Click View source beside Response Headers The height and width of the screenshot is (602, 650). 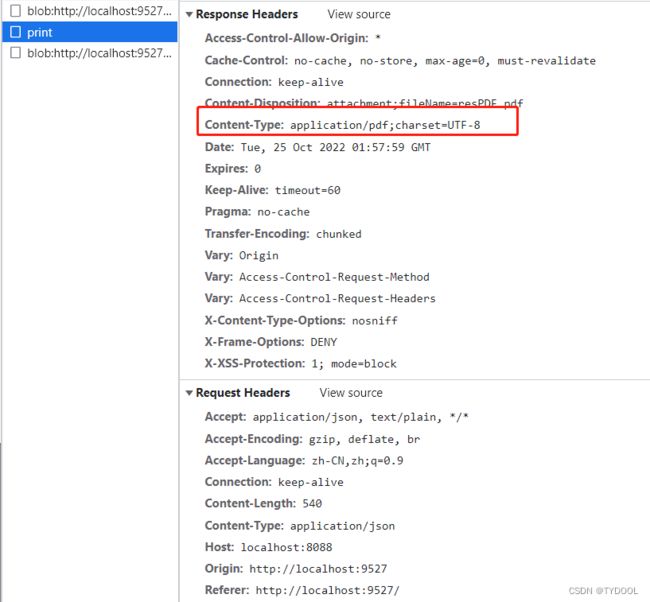pyautogui.click(x=359, y=15)
